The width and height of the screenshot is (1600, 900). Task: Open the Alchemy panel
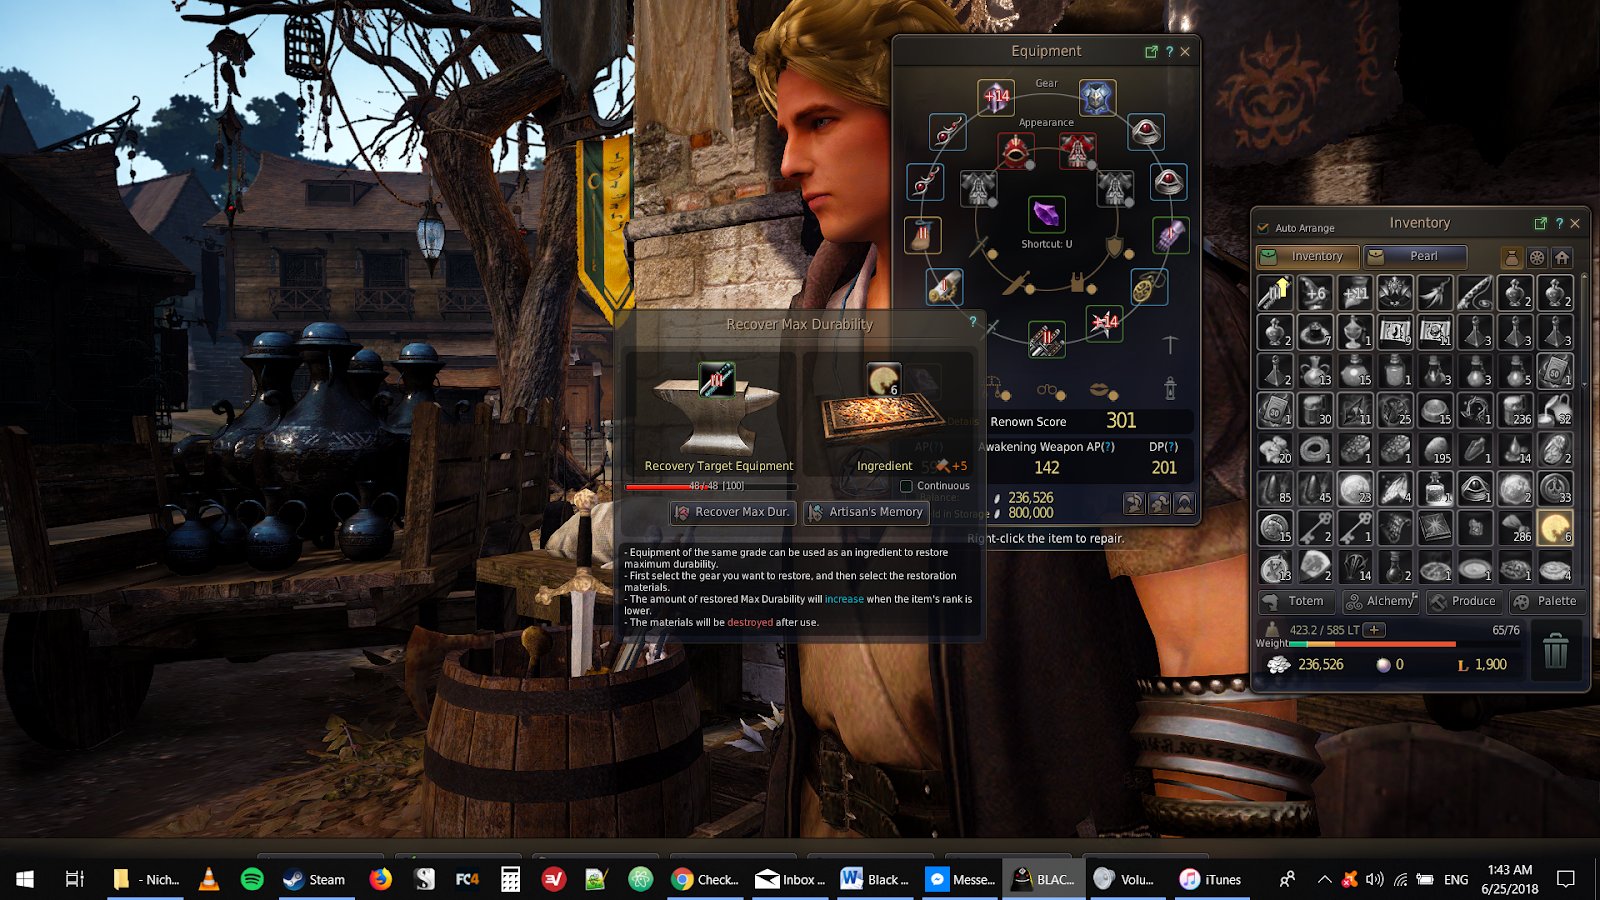[1381, 601]
